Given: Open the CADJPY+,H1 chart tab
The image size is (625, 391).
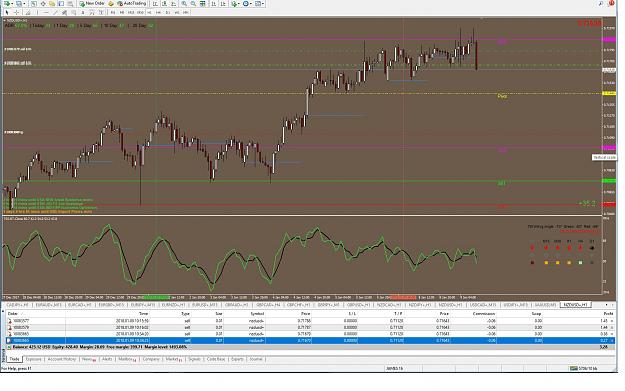Looking at the screenshot, I should tap(18, 305).
